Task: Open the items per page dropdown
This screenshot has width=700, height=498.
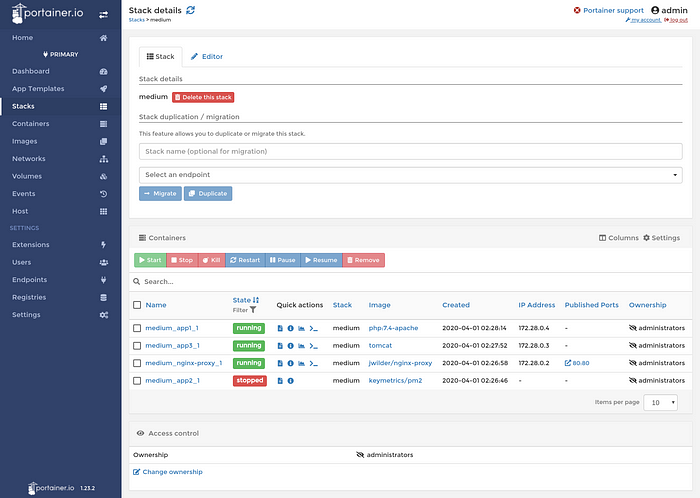Action: click(x=660, y=403)
